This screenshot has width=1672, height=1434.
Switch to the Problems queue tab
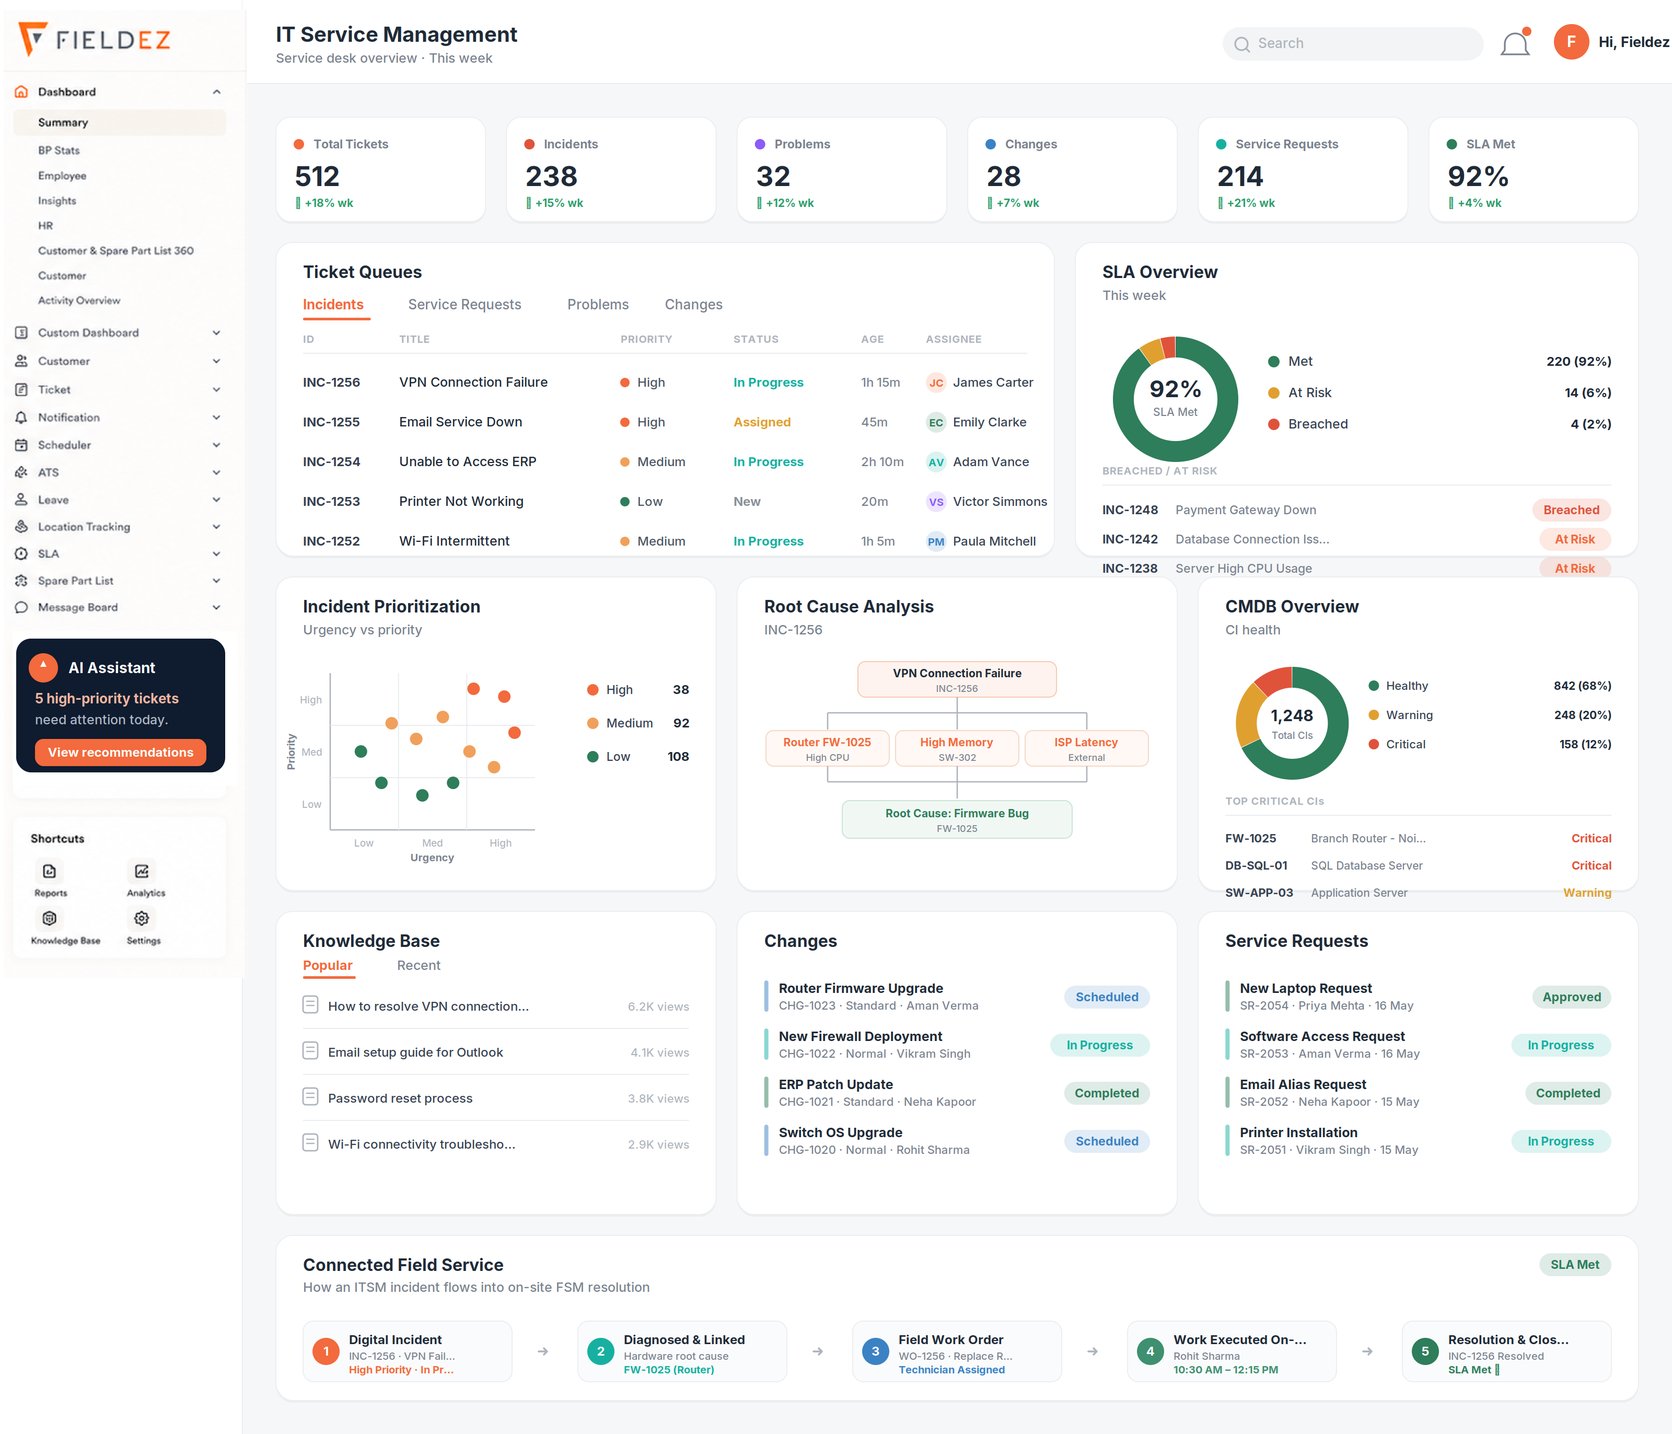(598, 305)
